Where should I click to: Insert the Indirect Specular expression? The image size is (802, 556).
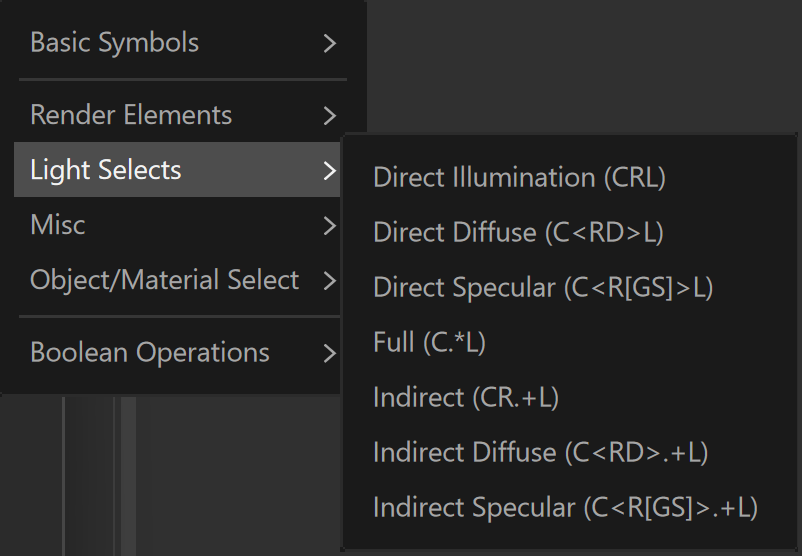point(570,507)
